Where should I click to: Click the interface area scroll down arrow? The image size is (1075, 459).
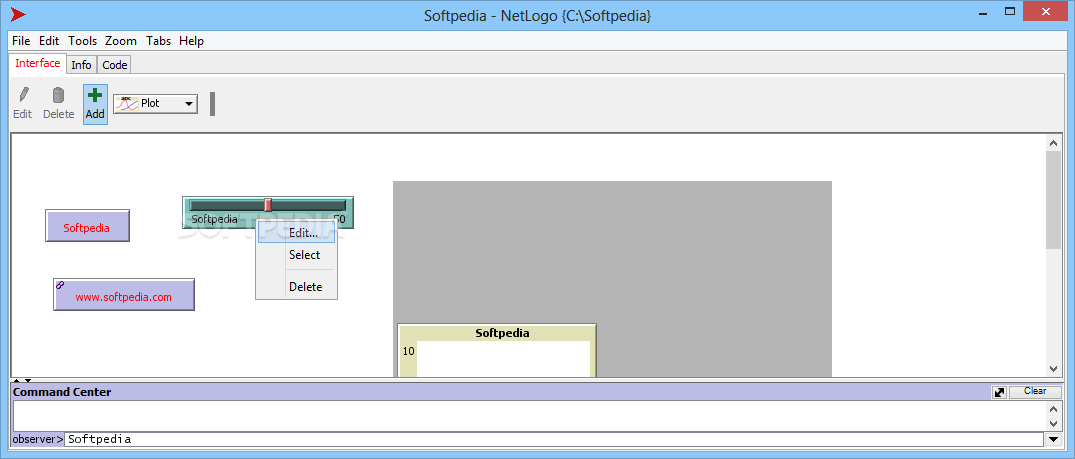coord(1053,368)
